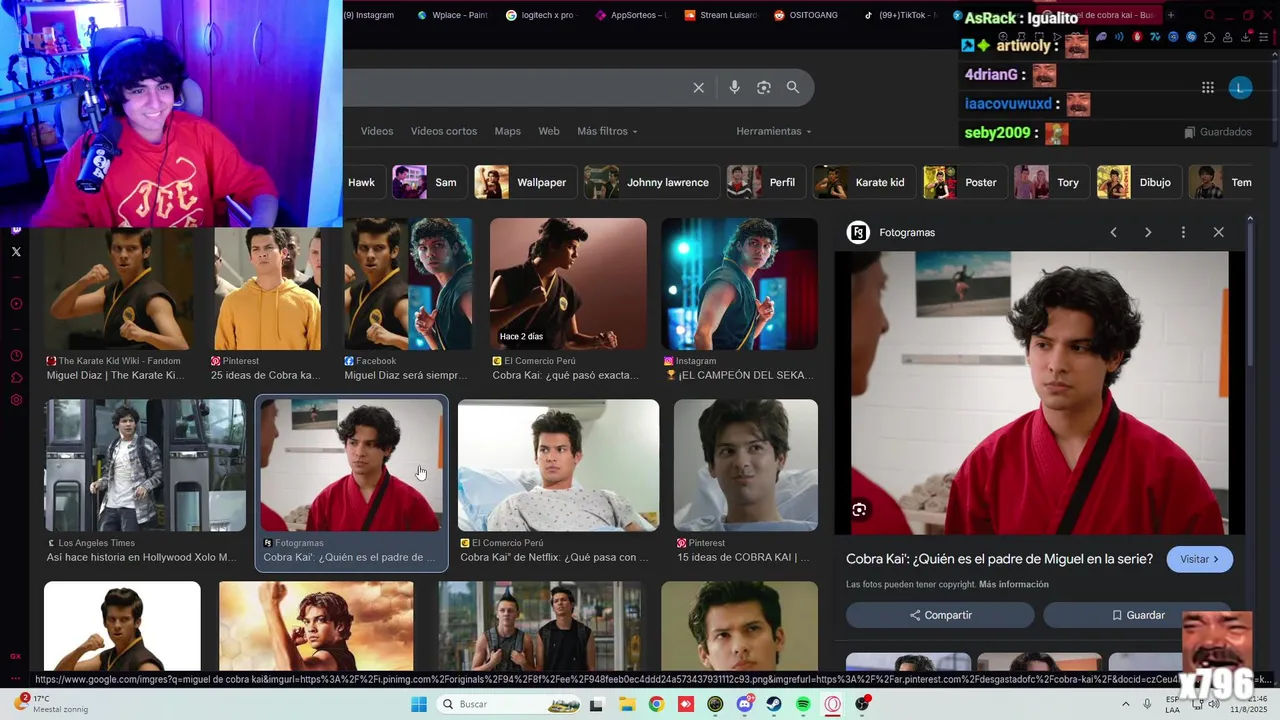The width and height of the screenshot is (1280, 720).
Task: Expand the Herramientas dropdown
Action: [774, 131]
